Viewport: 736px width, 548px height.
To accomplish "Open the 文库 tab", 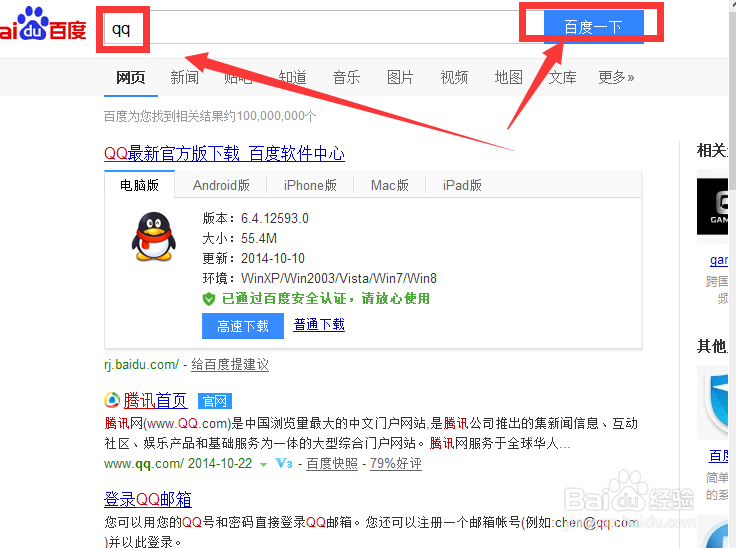I will click(x=562, y=77).
